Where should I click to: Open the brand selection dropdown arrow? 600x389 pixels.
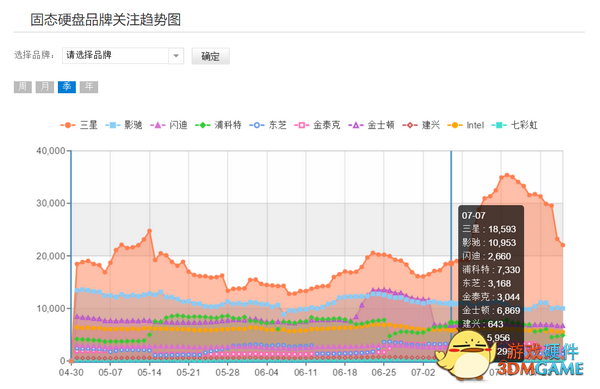point(176,56)
